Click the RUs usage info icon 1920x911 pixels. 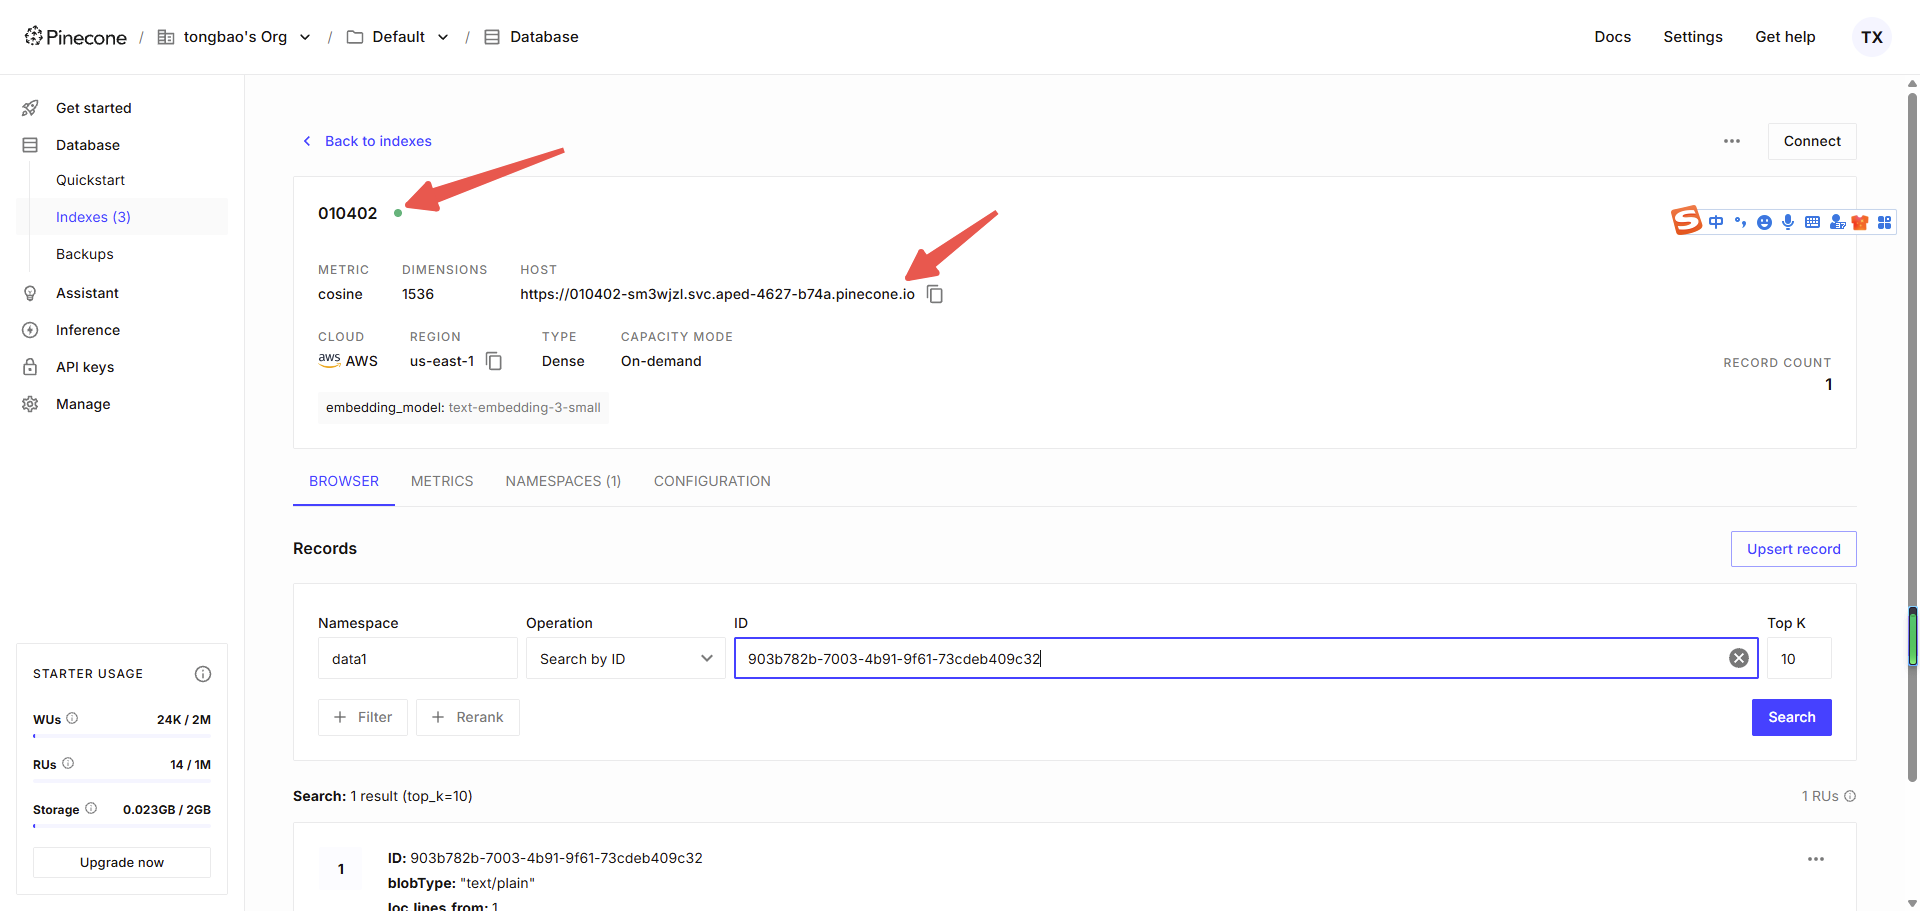coord(68,763)
